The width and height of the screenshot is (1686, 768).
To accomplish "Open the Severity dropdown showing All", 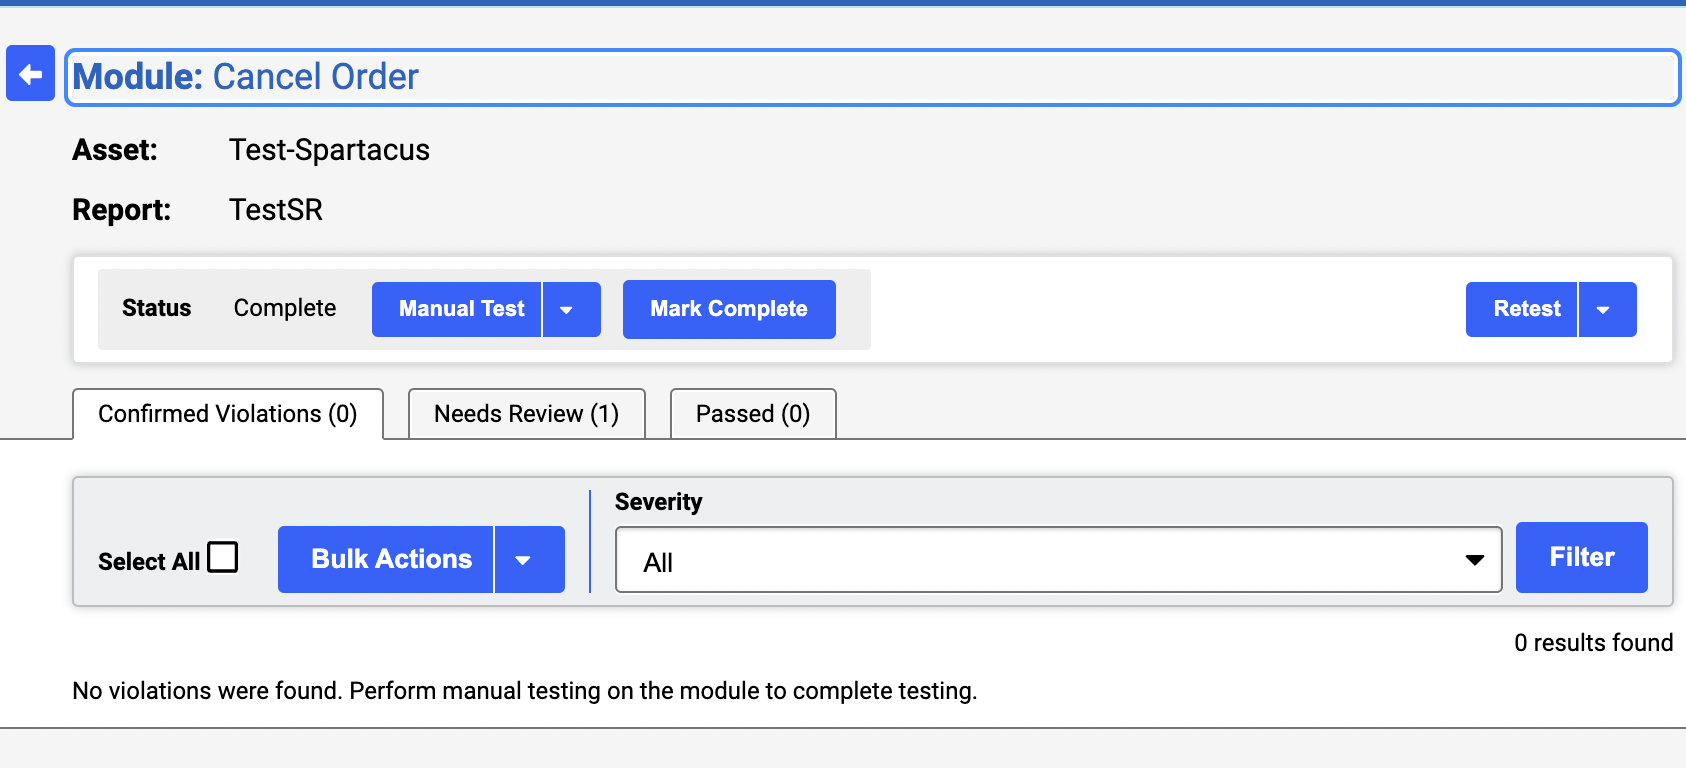I will (x=1059, y=560).
